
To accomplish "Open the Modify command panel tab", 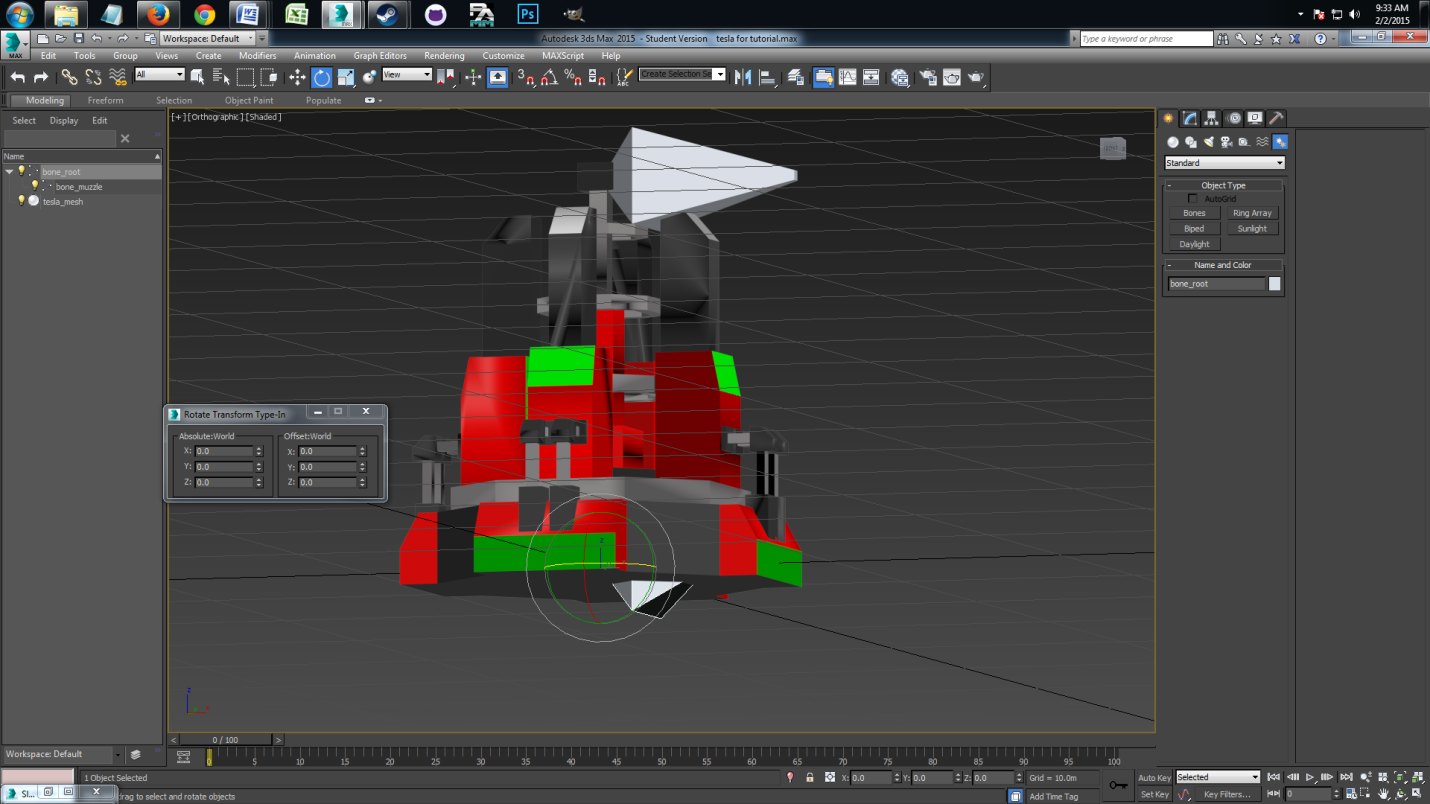I will 1190,118.
